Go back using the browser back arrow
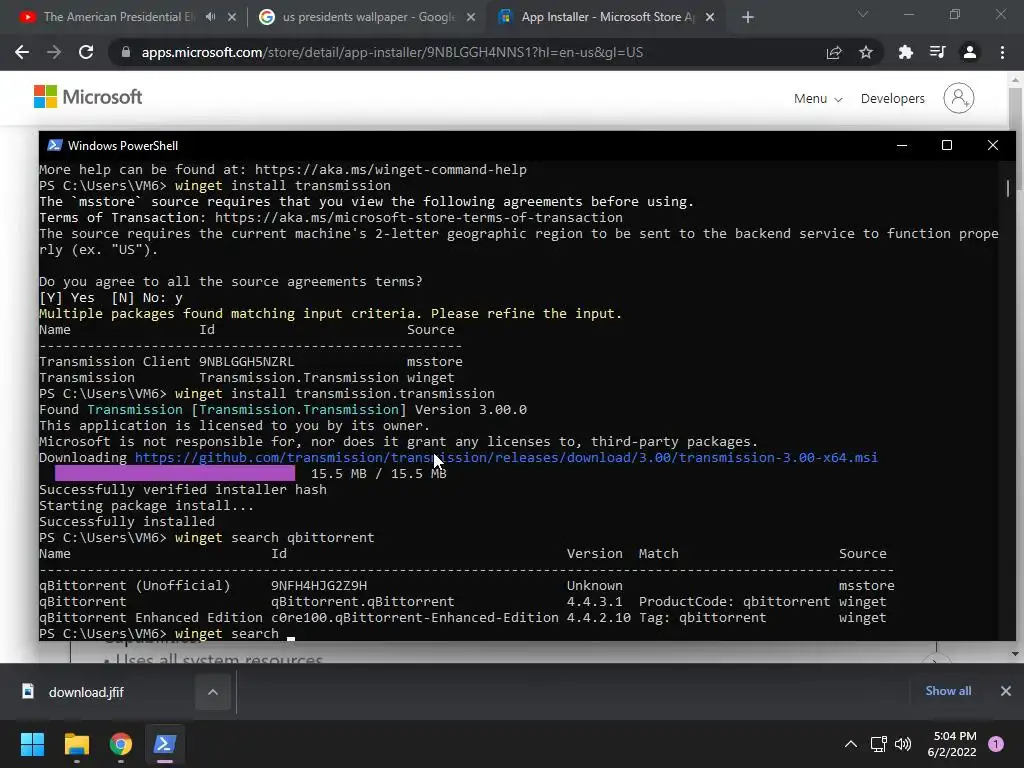The image size is (1024, 768). 22,52
